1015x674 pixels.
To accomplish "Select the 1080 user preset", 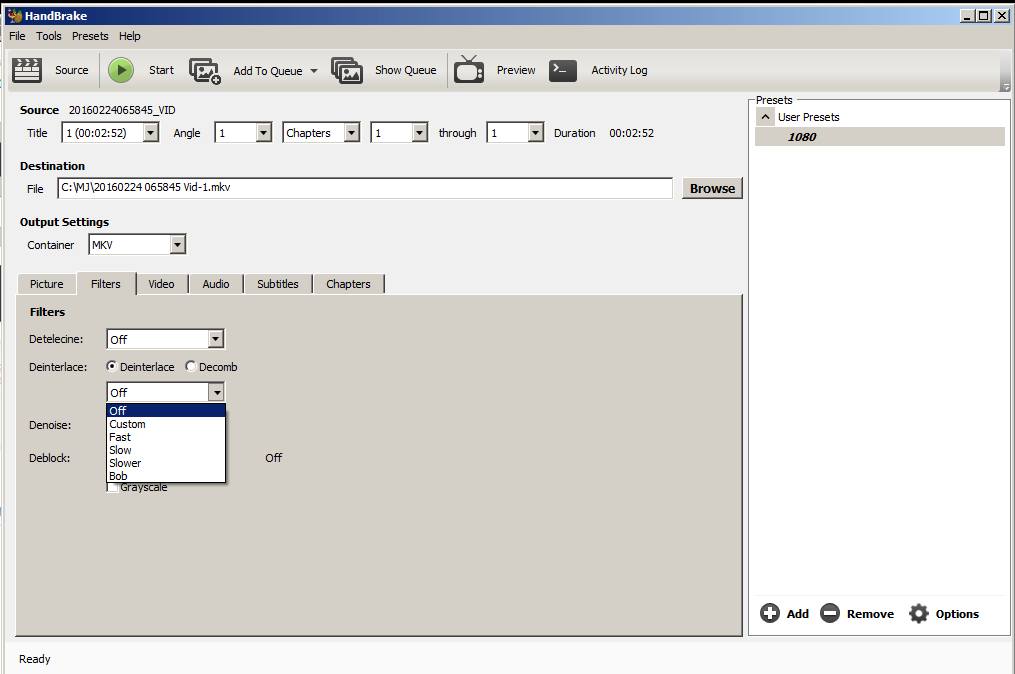I will (880, 137).
